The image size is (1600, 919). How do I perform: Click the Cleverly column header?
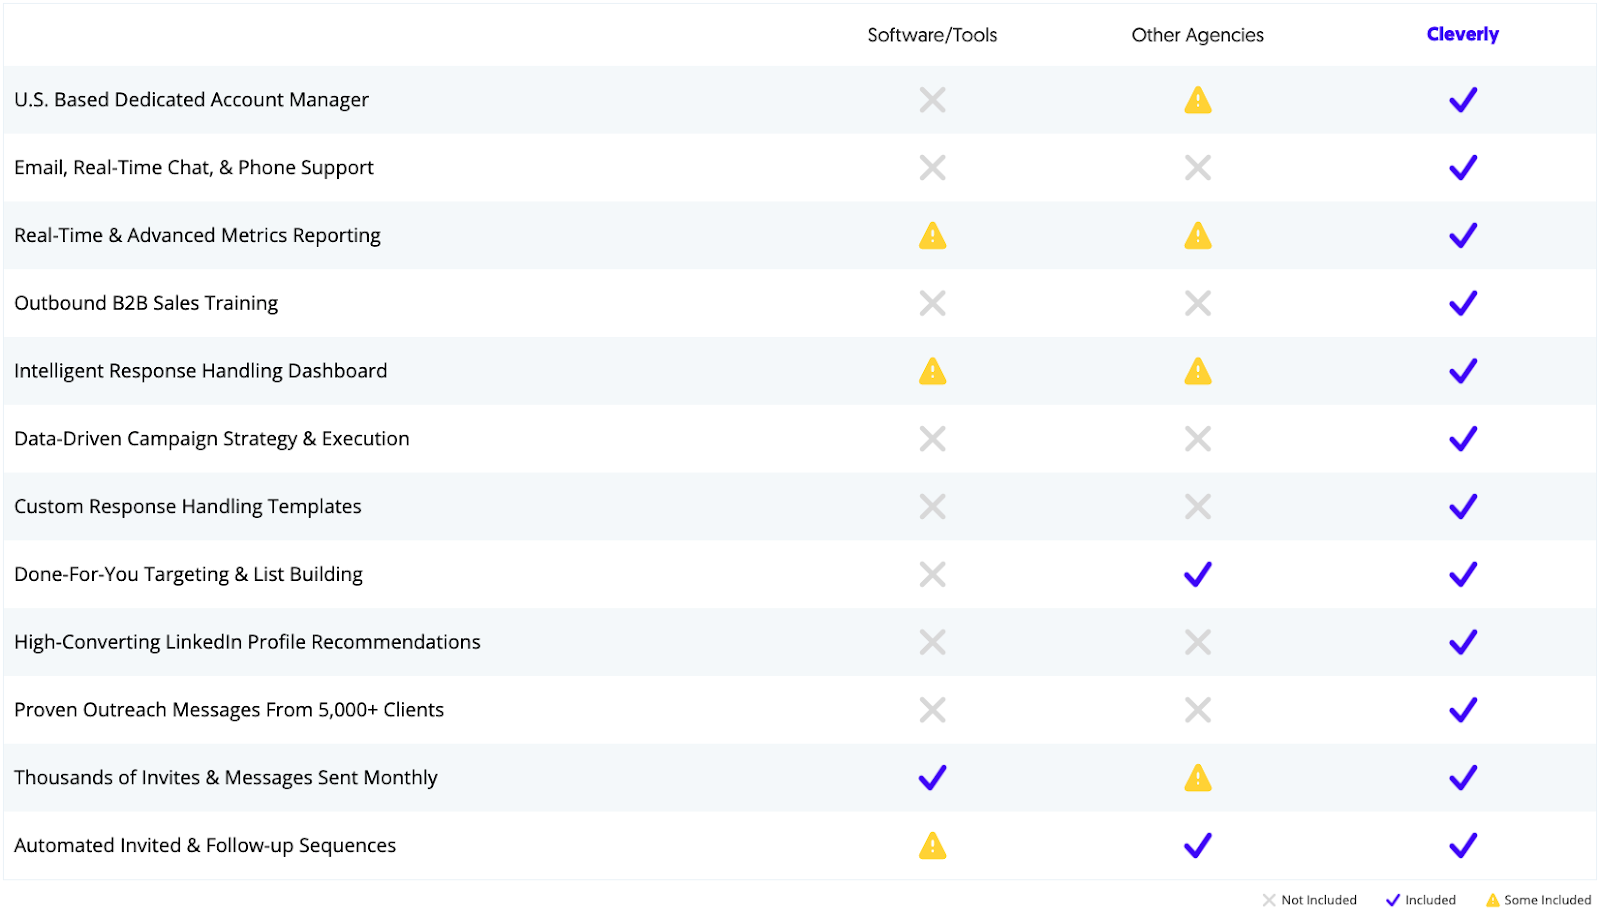pos(1462,34)
